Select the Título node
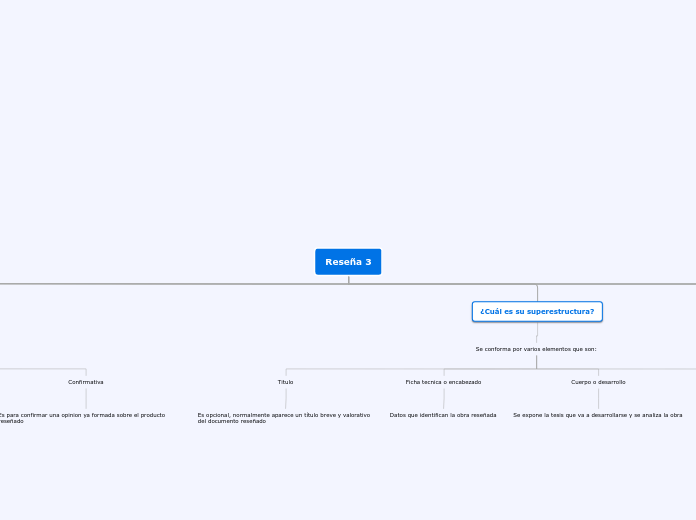The image size is (696, 520). [x=285, y=382]
